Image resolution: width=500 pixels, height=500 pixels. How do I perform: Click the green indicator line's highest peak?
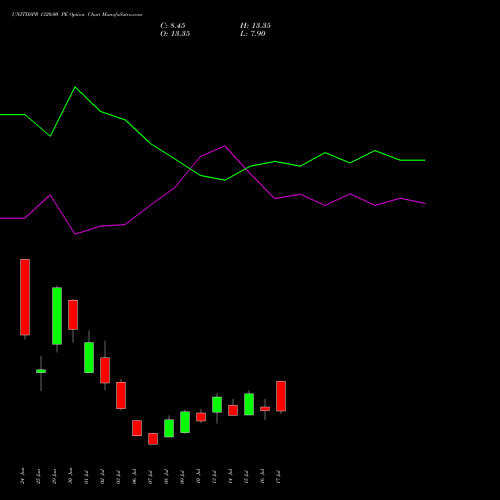click(x=75, y=87)
